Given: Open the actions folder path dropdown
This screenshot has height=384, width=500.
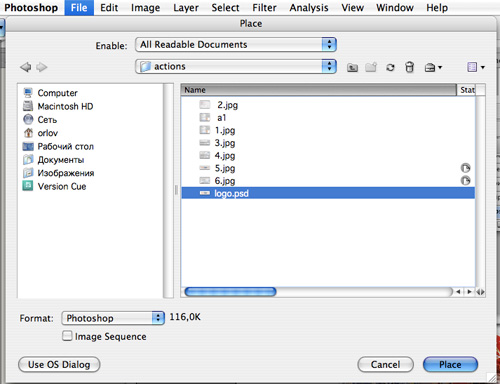Looking at the screenshot, I should point(236,66).
